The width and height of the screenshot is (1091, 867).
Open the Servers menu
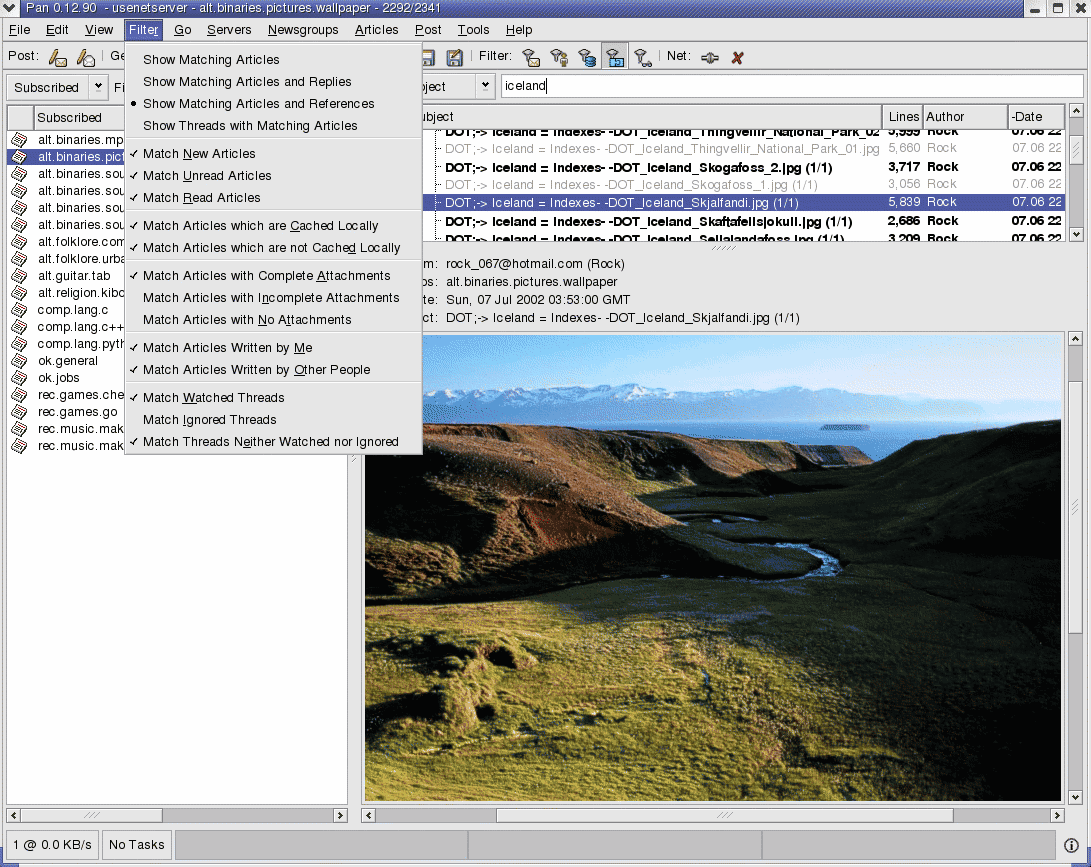tap(229, 30)
